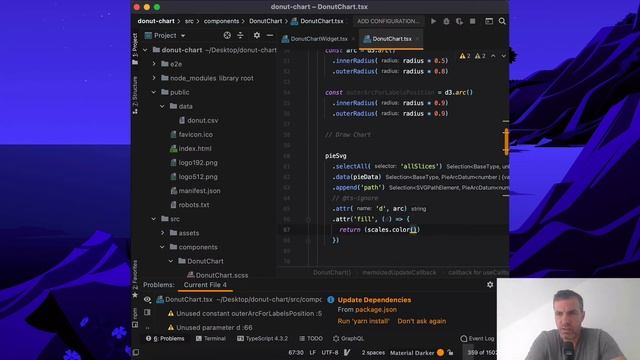Screen dimensions: 640x360
Task: Click components in the breadcrumb path
Action: [221, 21]
